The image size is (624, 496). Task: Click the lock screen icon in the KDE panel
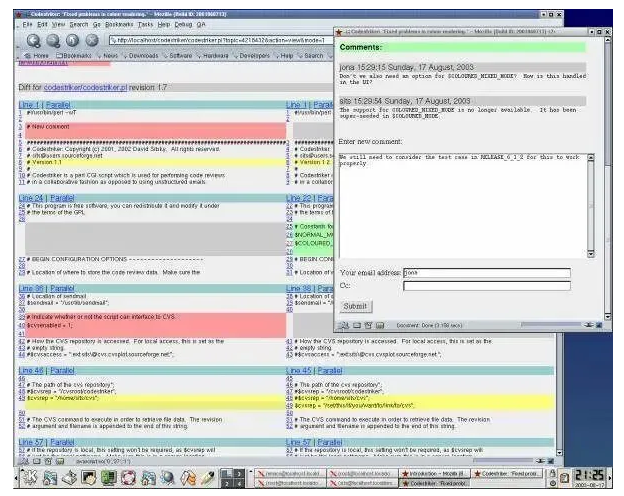[552, 473]
